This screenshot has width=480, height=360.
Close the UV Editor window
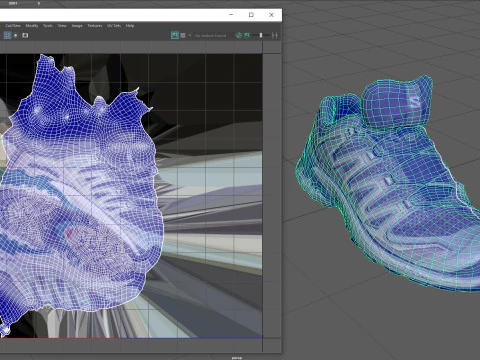271,15
